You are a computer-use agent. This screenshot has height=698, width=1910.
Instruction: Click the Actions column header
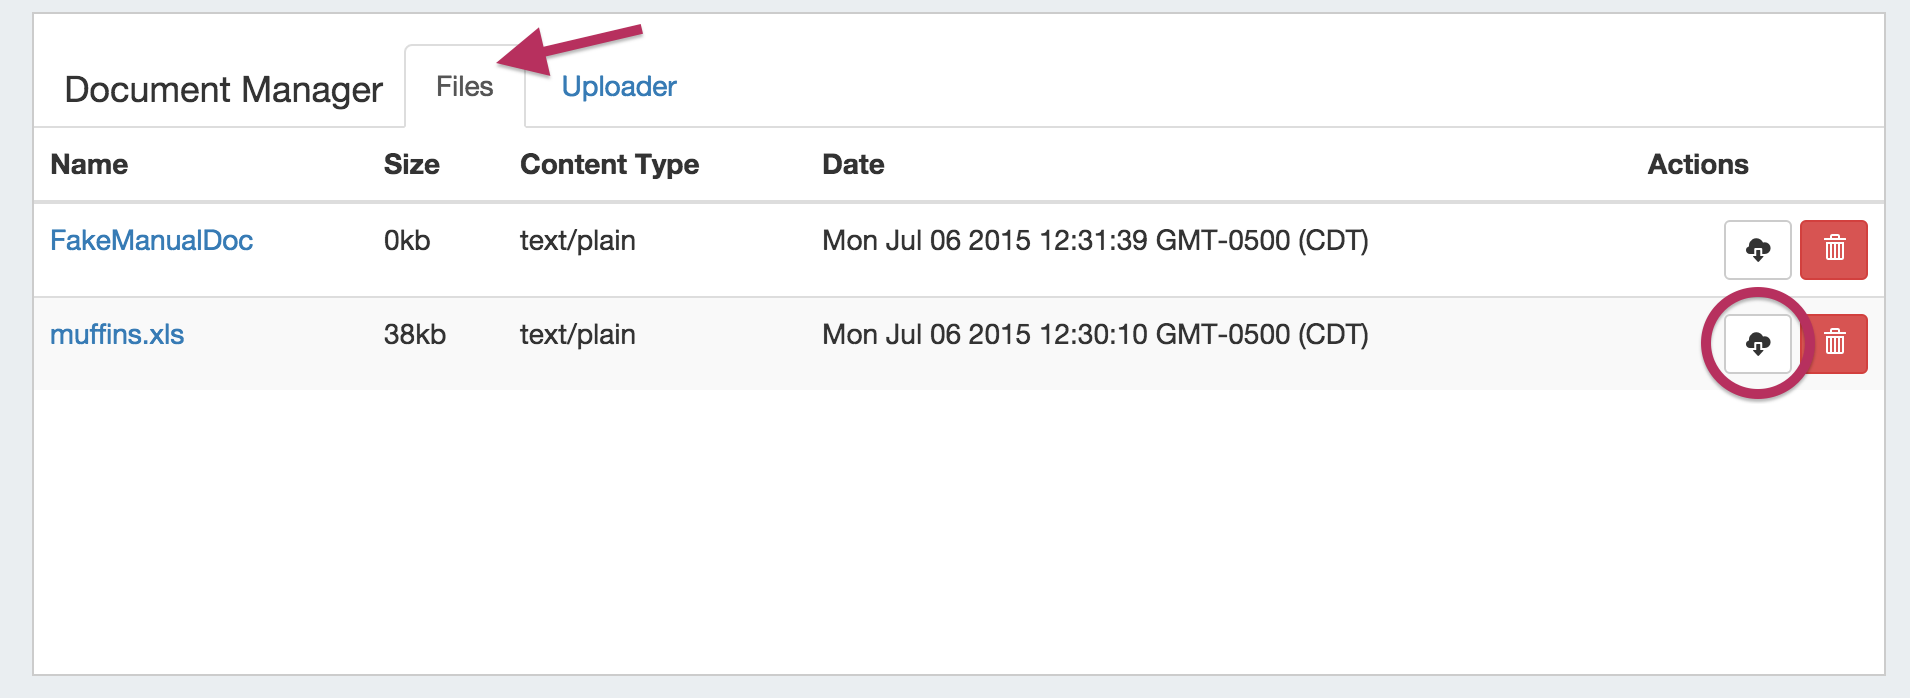[x=1697, y=164]
